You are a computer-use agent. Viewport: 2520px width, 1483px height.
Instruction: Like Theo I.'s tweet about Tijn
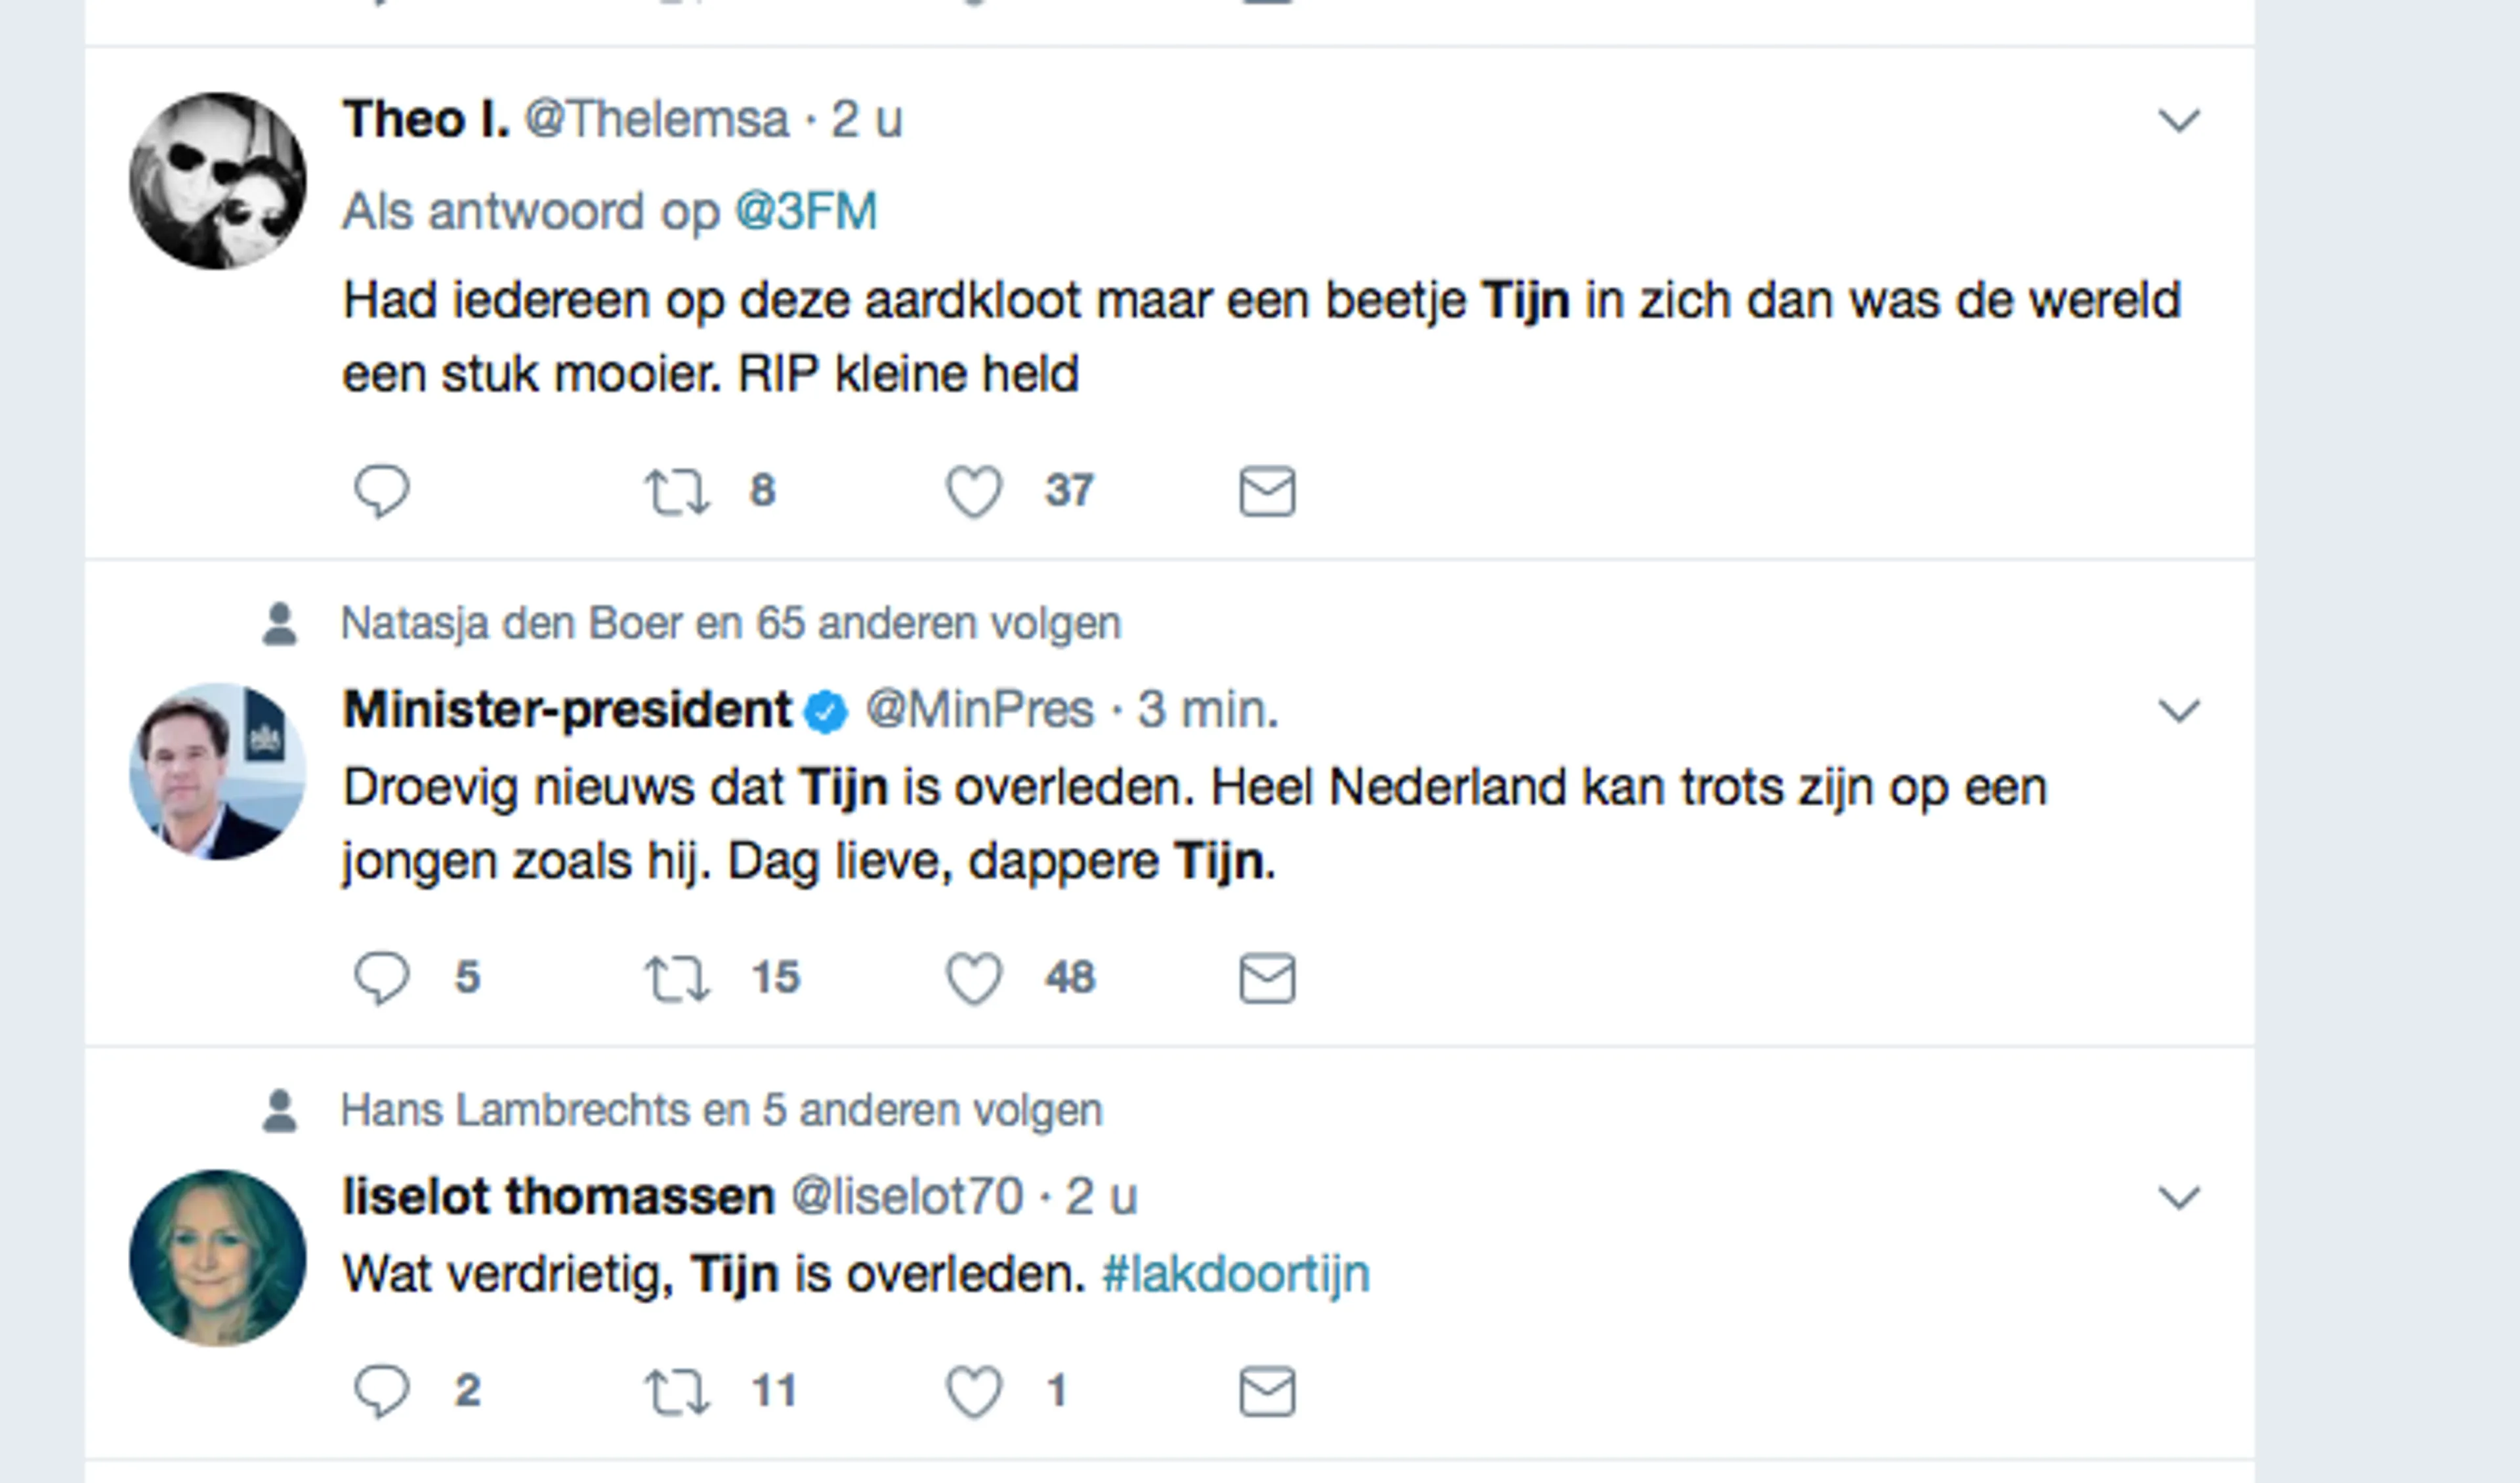pyautogui.click(x=973, y=491)
